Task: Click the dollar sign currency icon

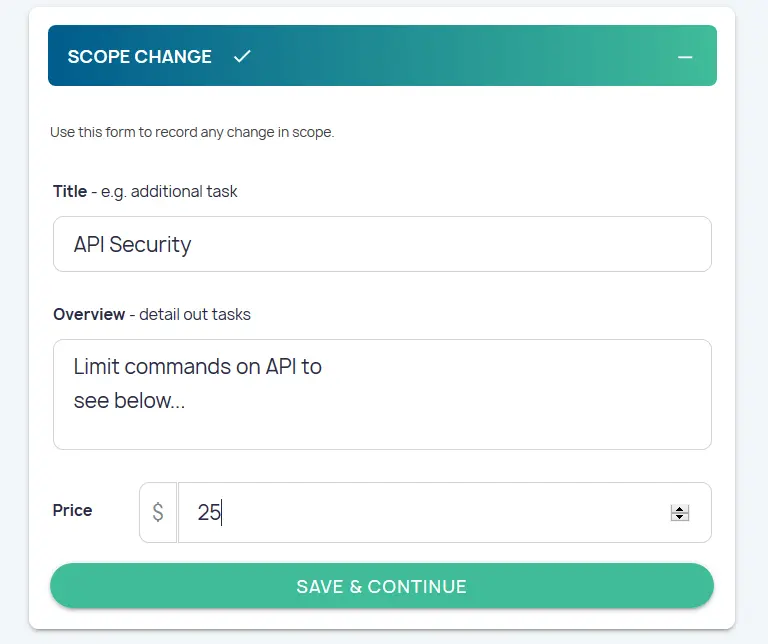Action: (x=158, y=513)
